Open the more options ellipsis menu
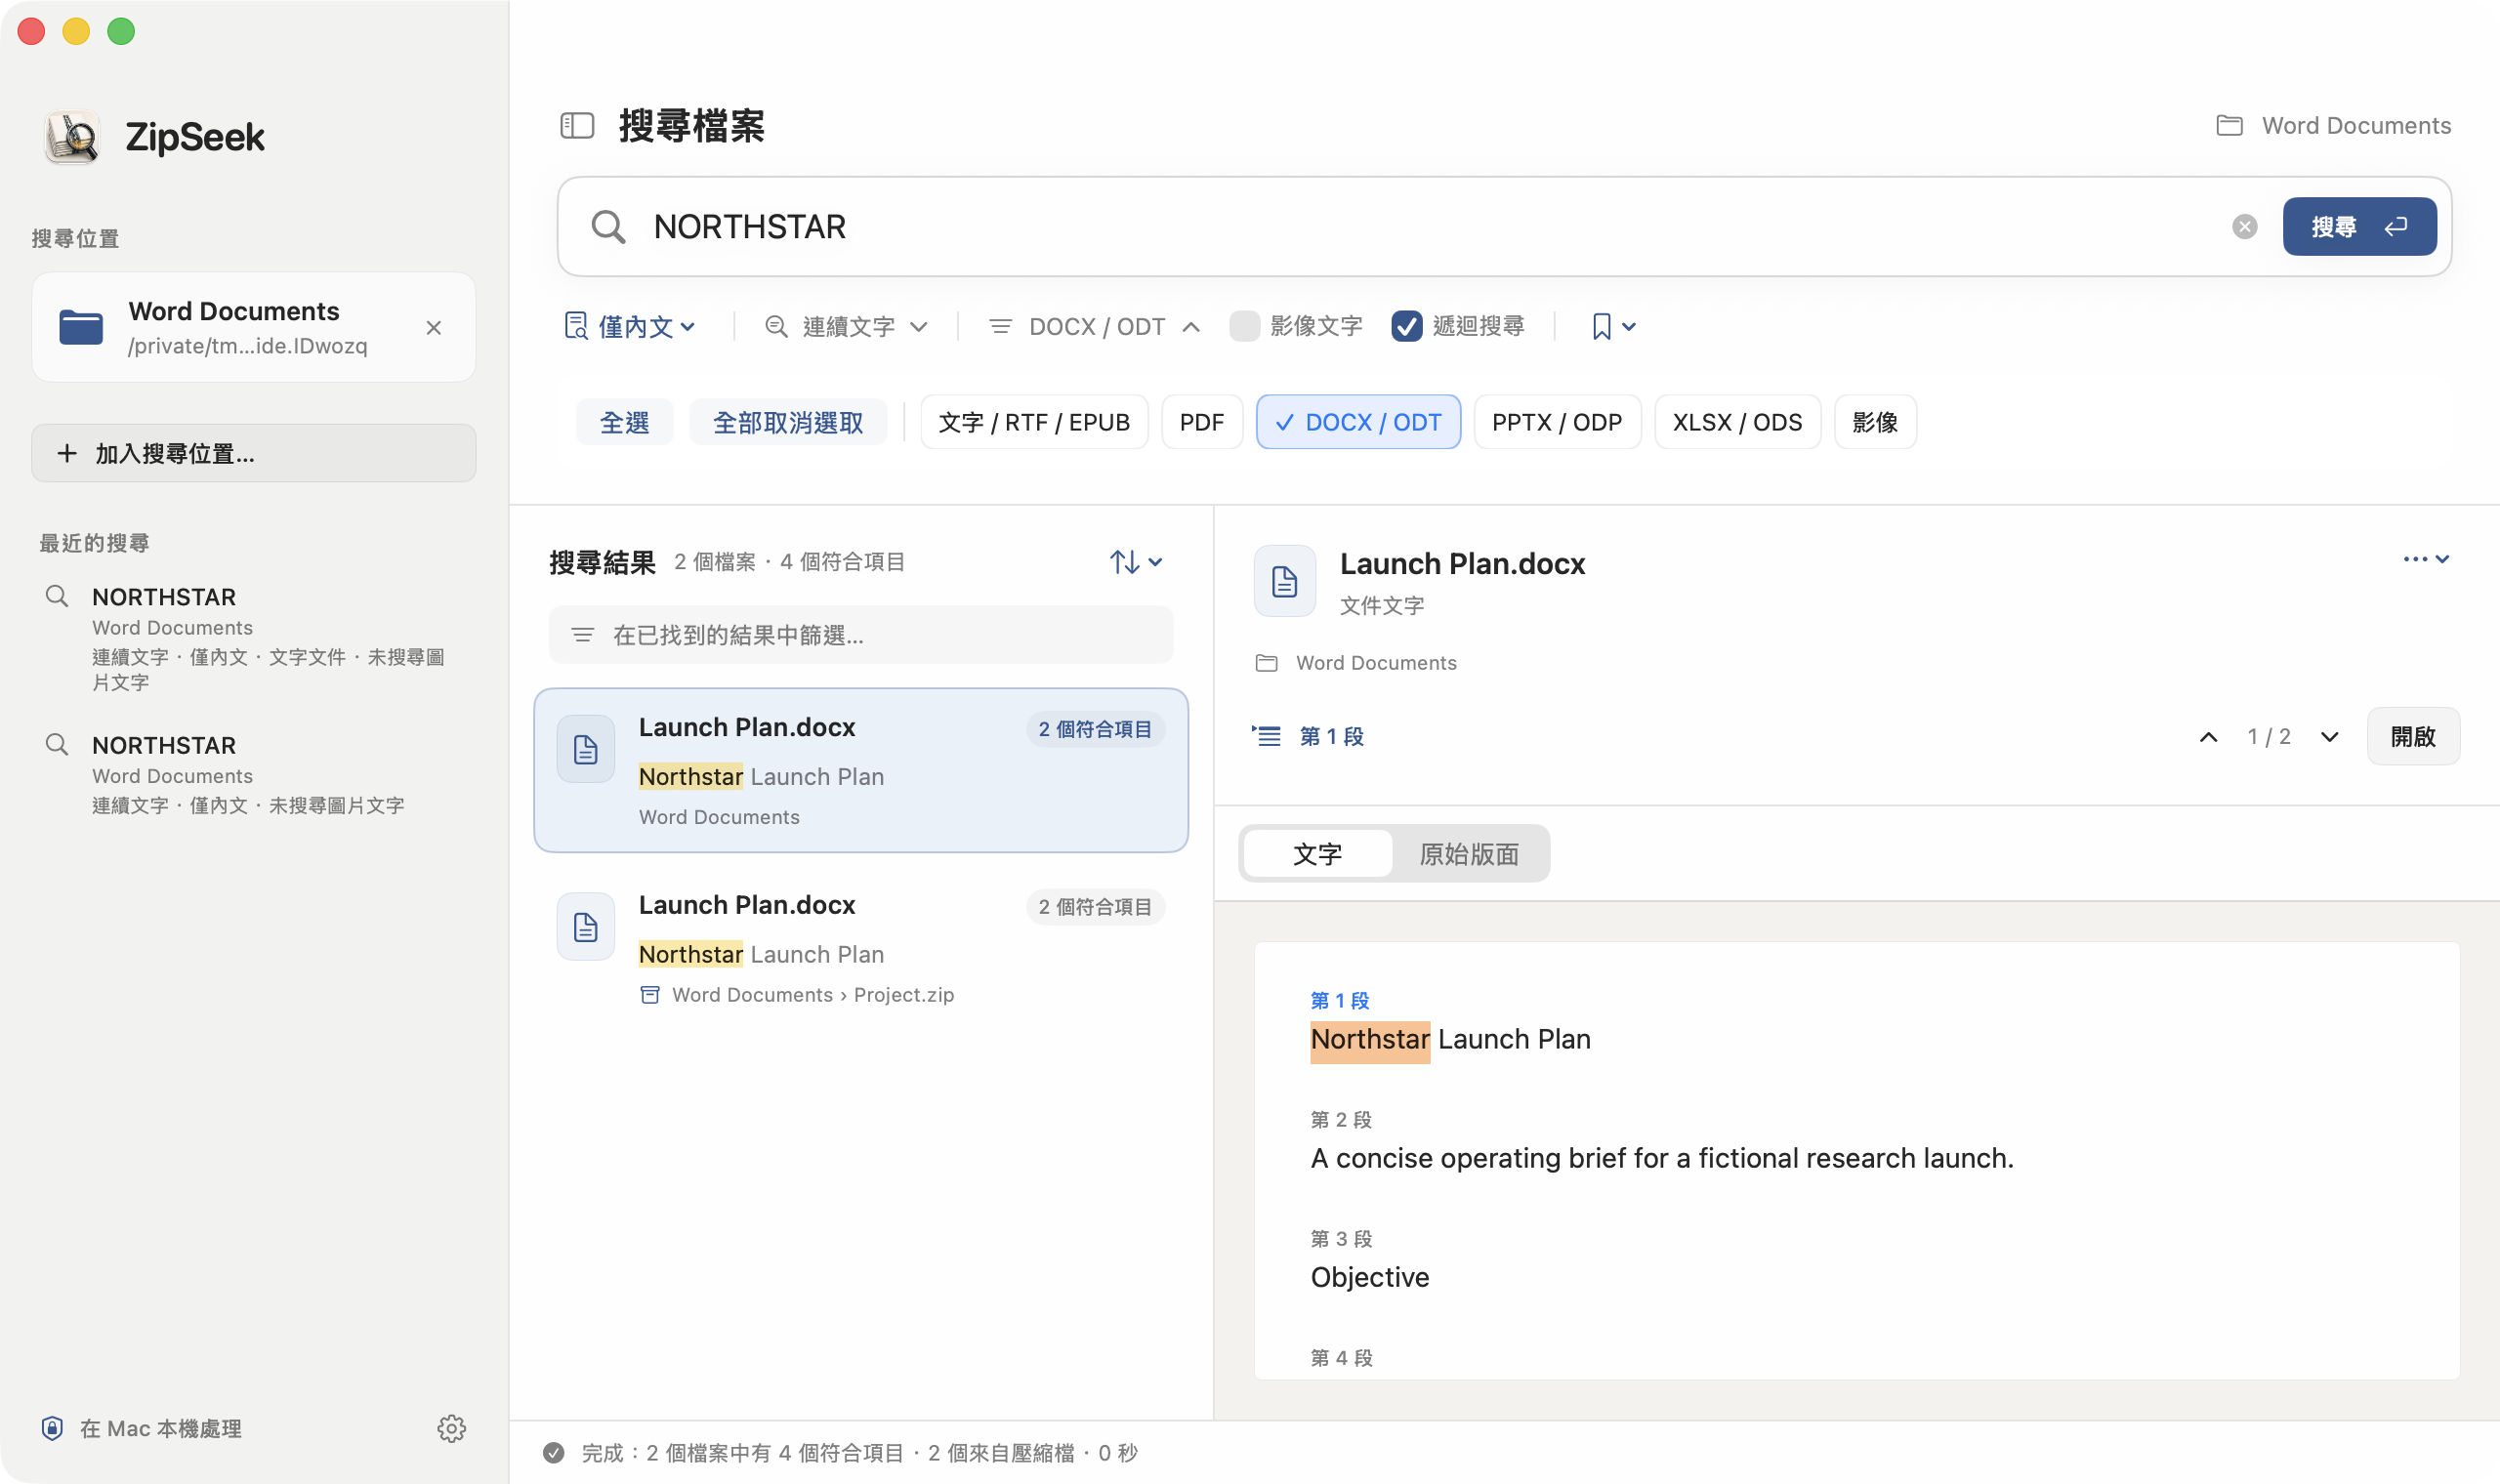2500x1484 pixels. [2425, 560]
